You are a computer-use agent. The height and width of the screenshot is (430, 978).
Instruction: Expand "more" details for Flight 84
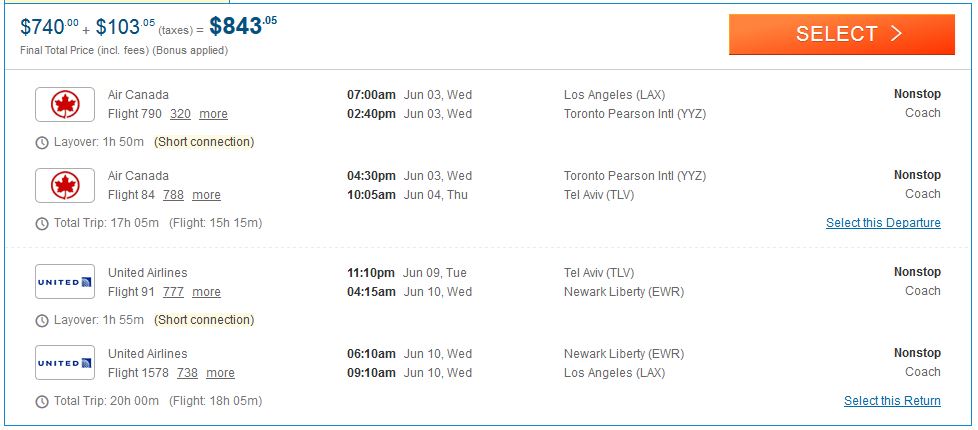pyautogui.click(x=206, y=195)
